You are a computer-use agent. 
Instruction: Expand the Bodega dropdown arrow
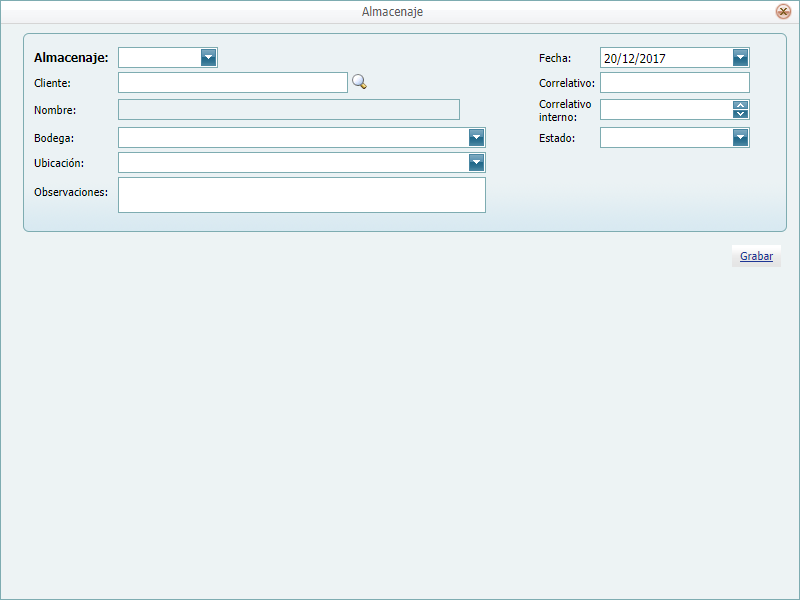click(x=476, y=138)
